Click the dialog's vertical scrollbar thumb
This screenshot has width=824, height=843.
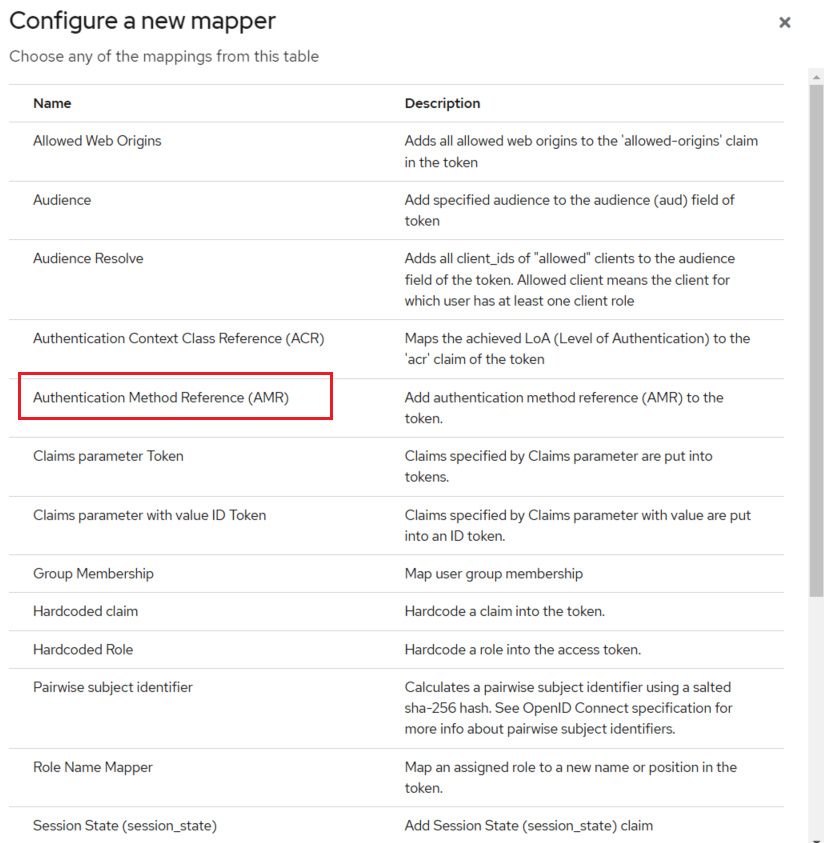click(816, 330)
